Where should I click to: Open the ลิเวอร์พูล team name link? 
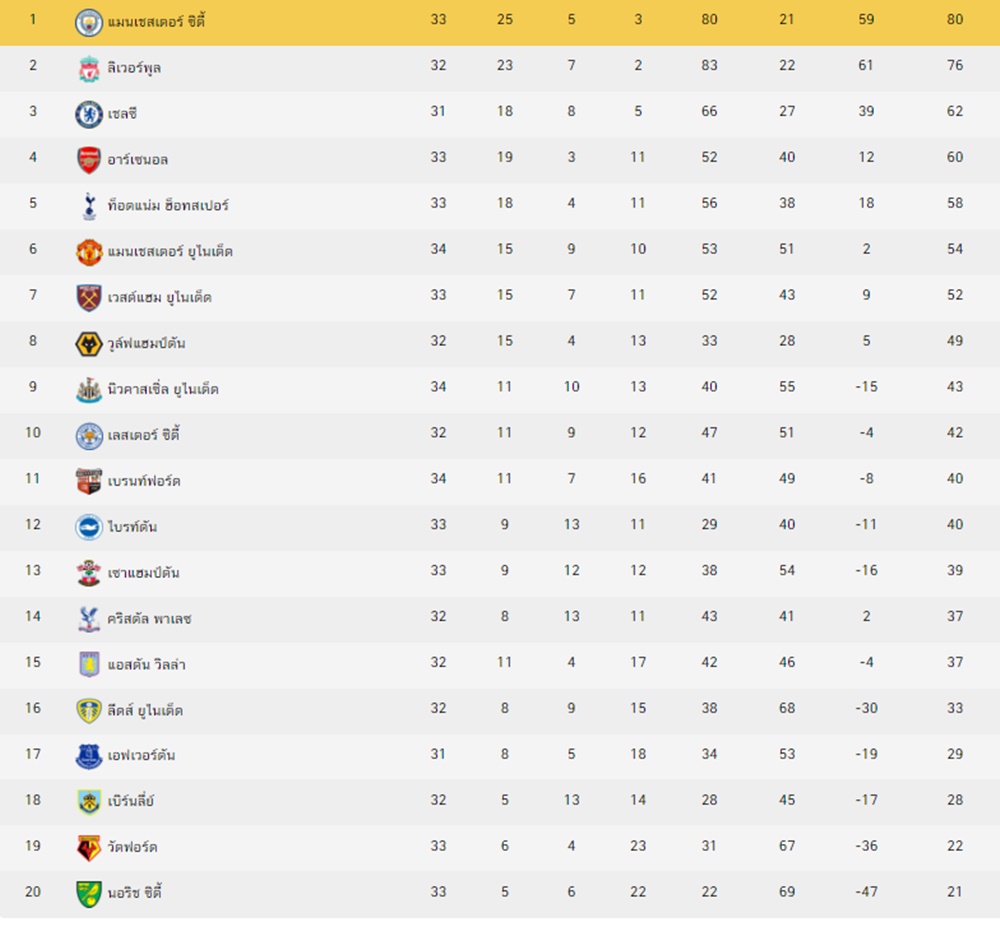(x=134, y=68)
